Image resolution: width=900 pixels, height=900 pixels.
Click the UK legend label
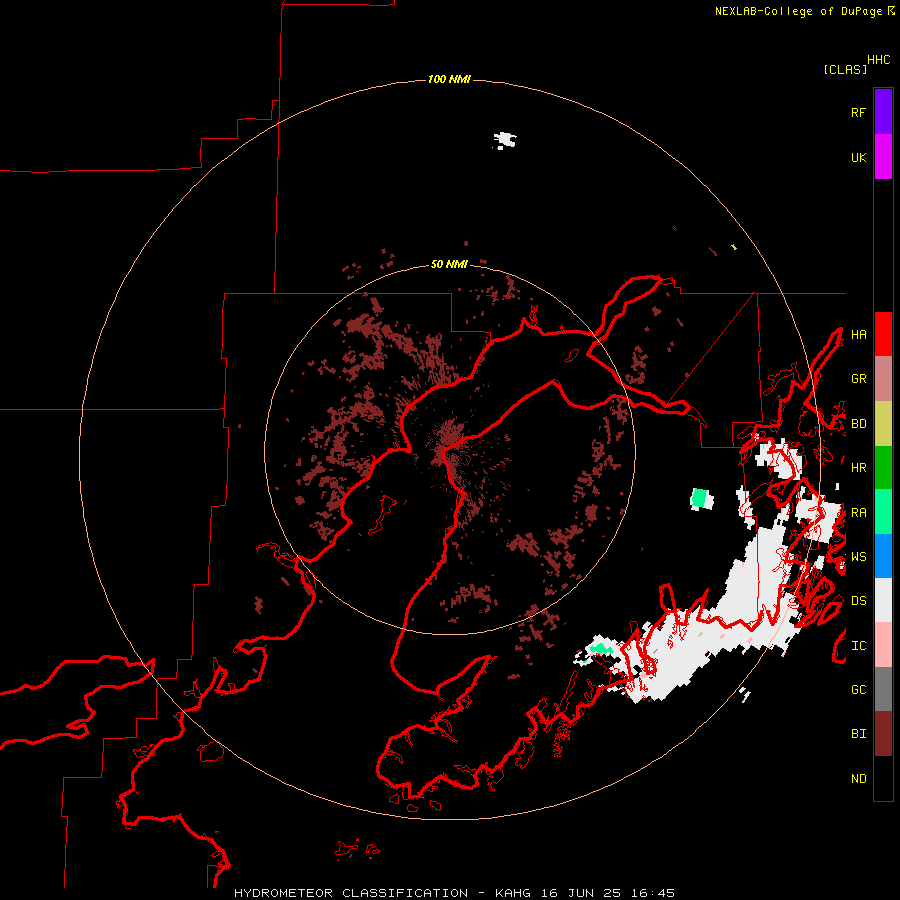[858, 157]
